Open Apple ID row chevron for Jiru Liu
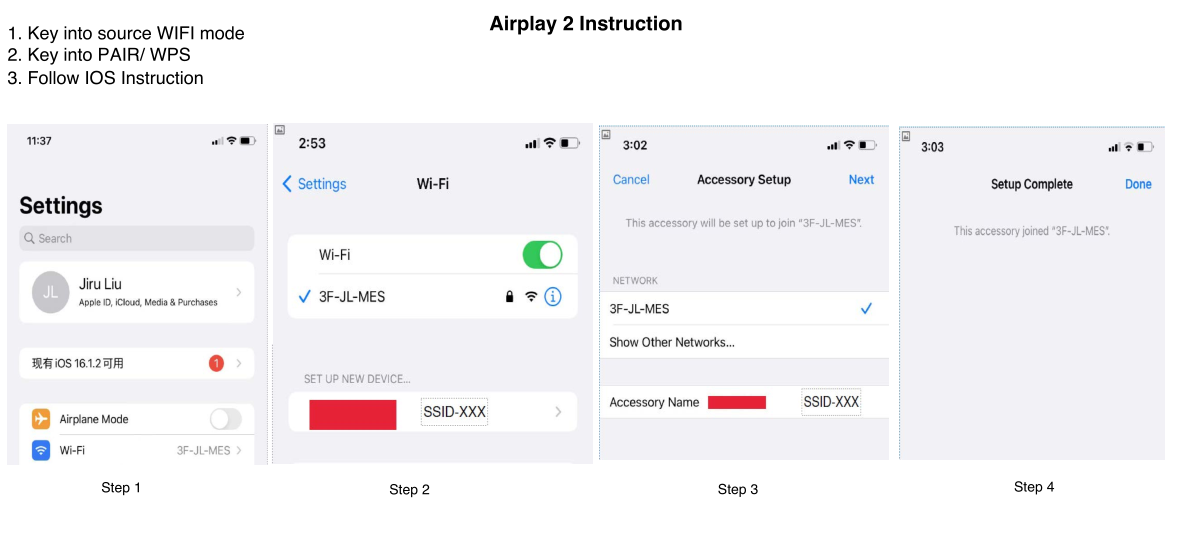The width and height of the screenshot is (1178, 538). [x=238, y=292]
